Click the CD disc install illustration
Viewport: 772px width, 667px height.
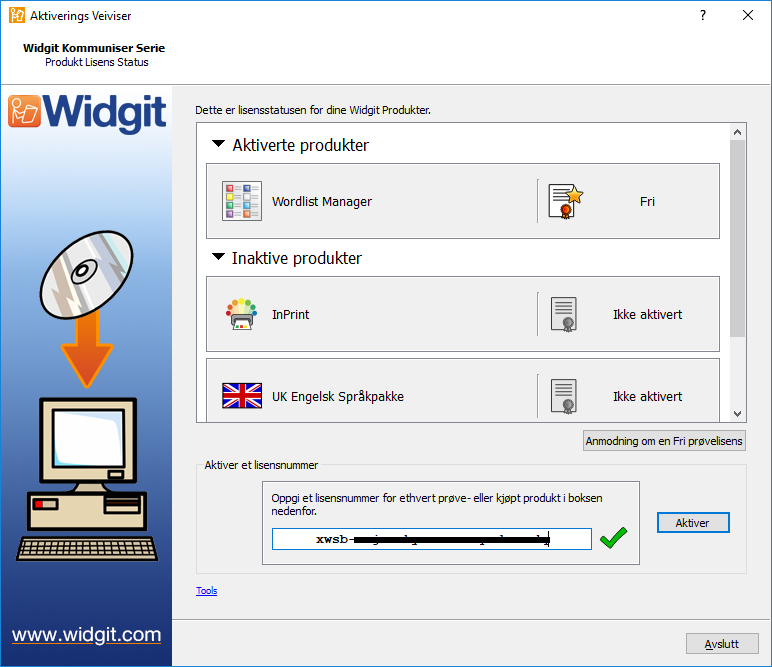(x=87, y=275)
